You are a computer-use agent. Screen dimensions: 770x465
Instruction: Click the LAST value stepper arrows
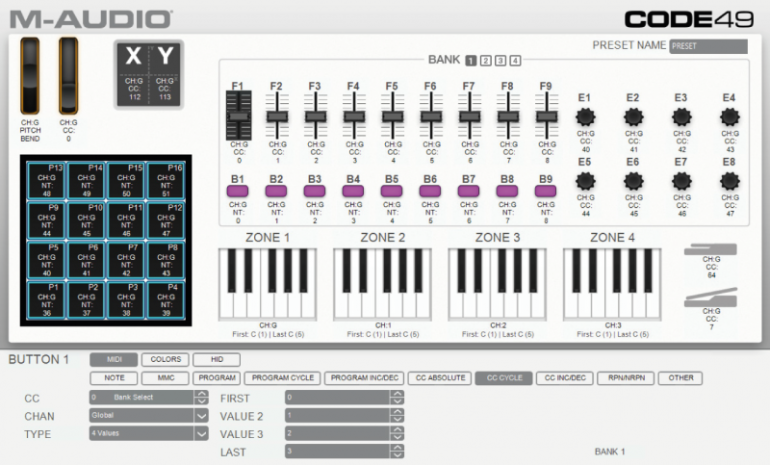pyautogui.click(x=397, y=451)
